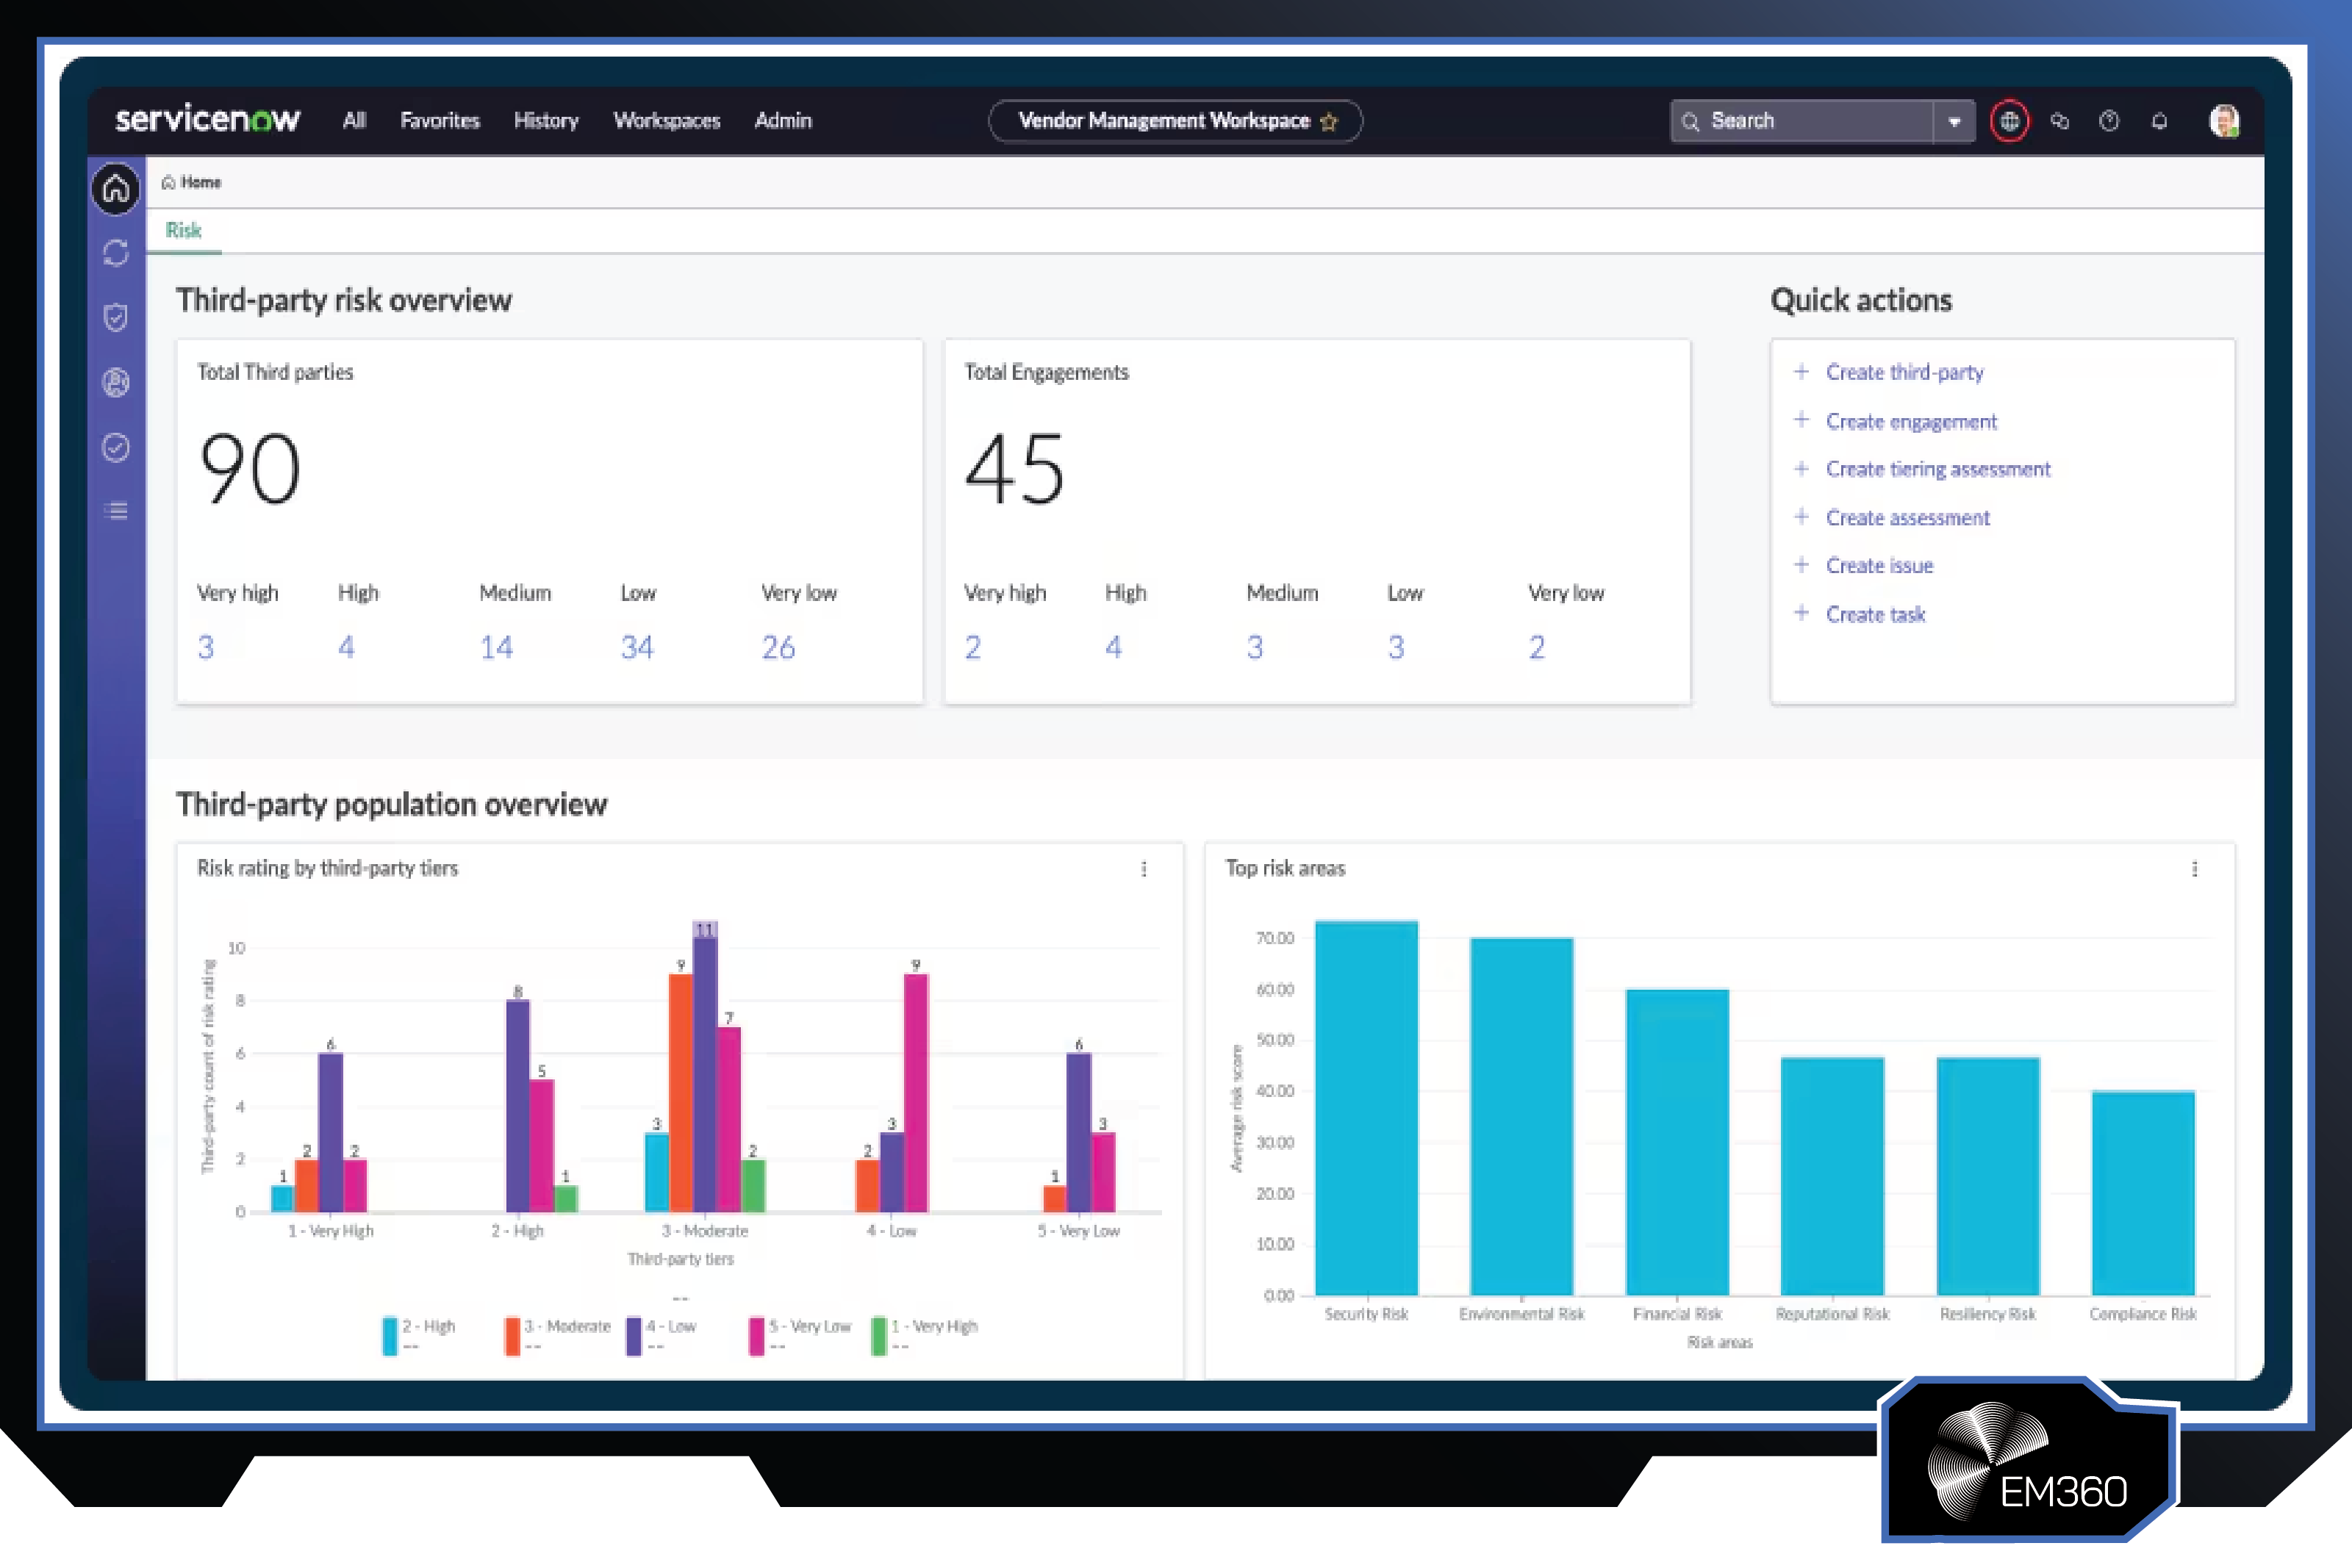Click the globe scope icon in header
This screenshot has width=2352, height=1568.
point(2009,121)
